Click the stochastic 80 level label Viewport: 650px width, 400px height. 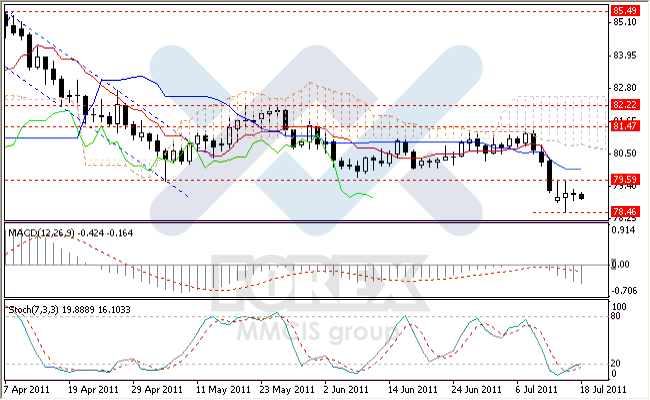click(616, 316)
